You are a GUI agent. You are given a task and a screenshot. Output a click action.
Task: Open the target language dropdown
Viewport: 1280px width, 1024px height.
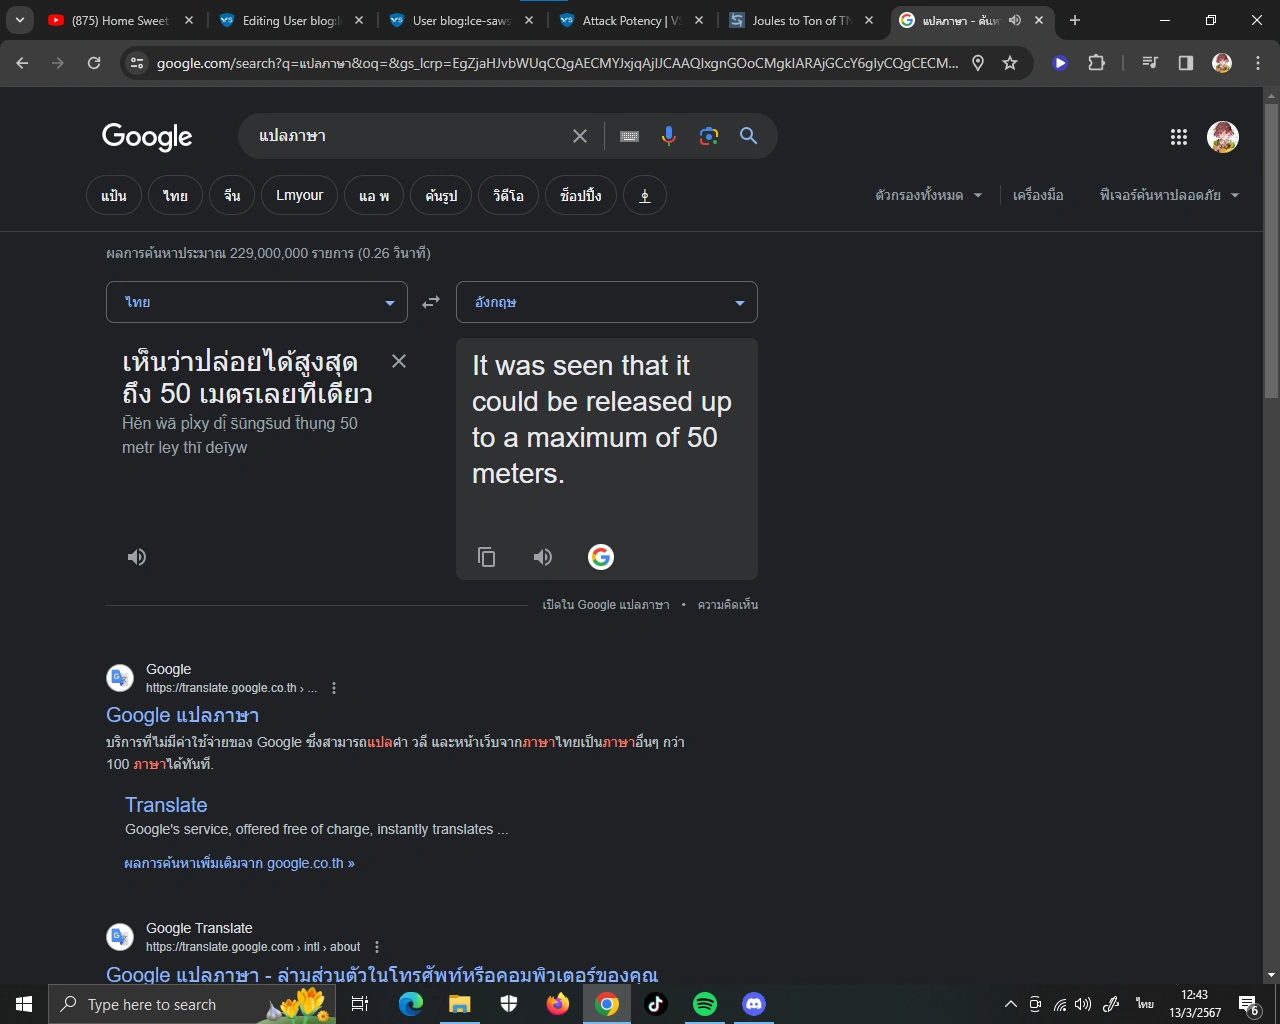(607, 302)
